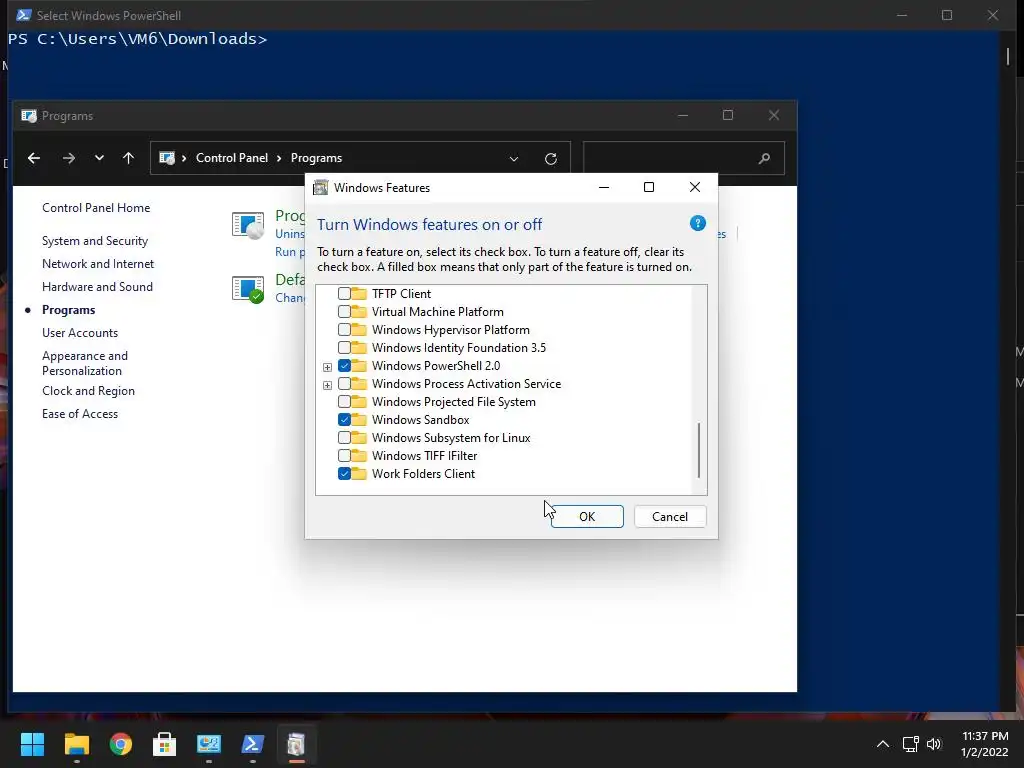Open Clock and Region category
Viewport: 1024px width, 768px height.
(x=88, y=391)
